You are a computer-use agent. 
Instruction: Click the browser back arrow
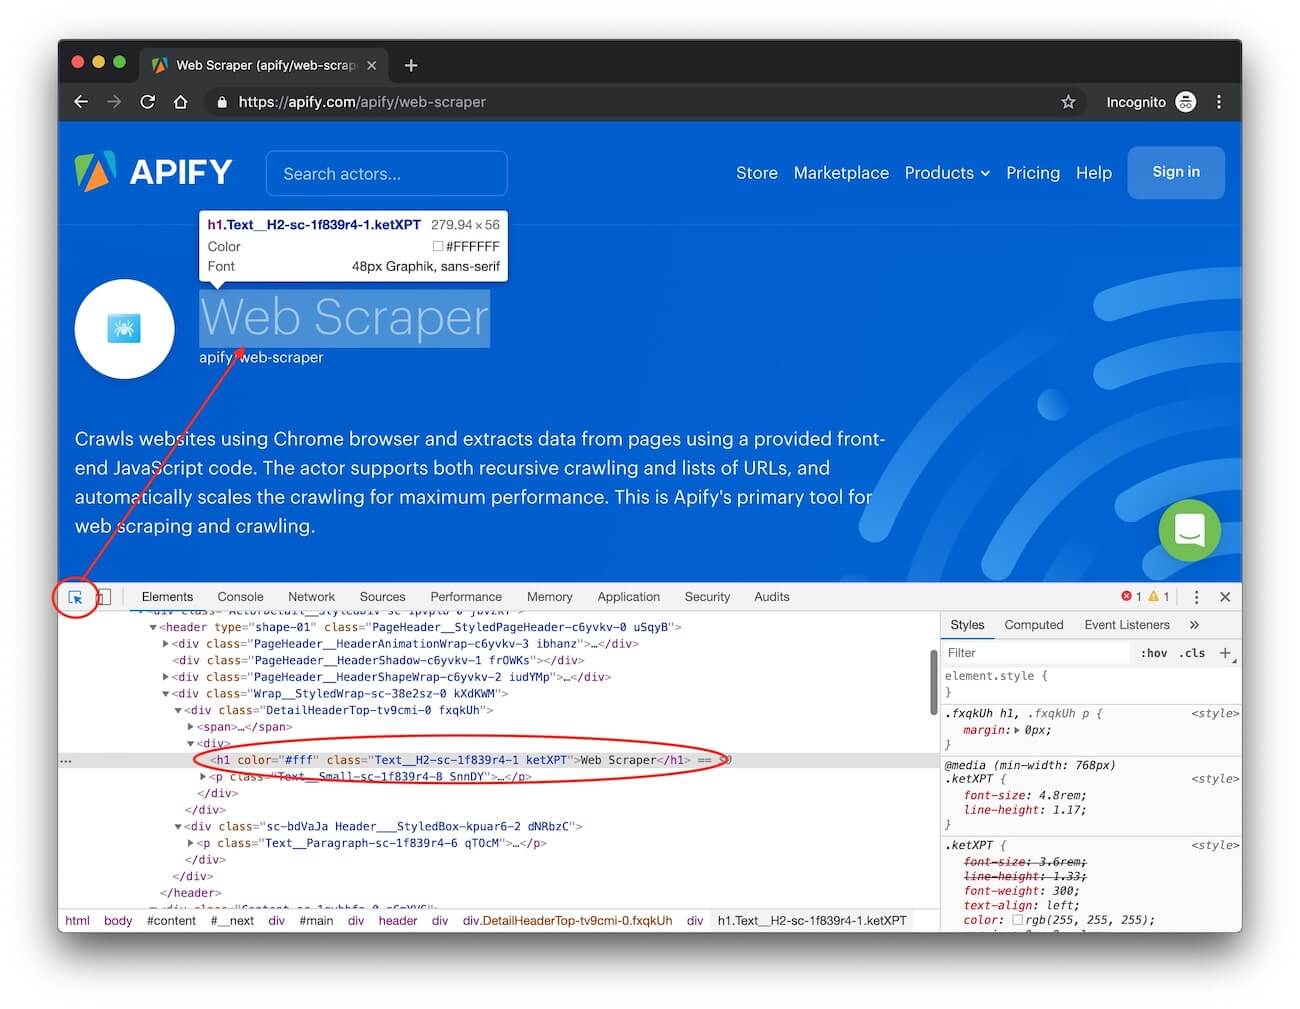[81, 102]
